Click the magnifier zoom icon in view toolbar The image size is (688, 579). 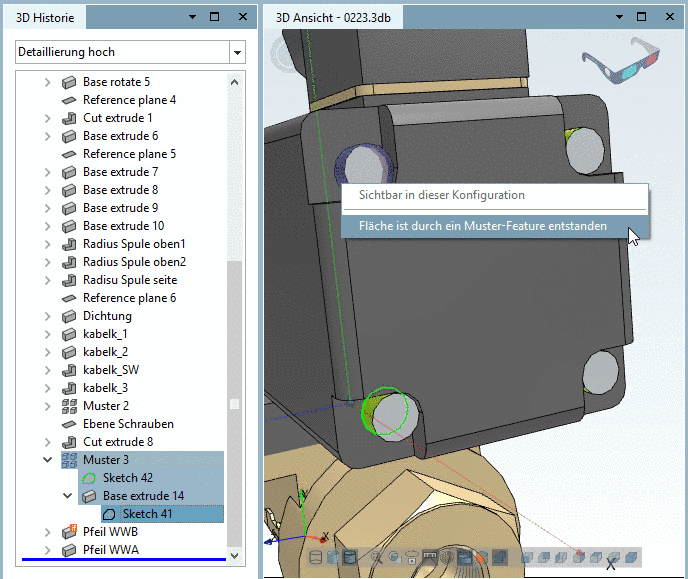376,557
